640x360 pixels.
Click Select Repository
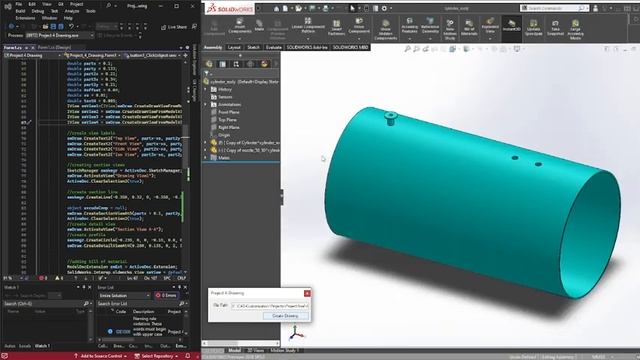(156, 356)
